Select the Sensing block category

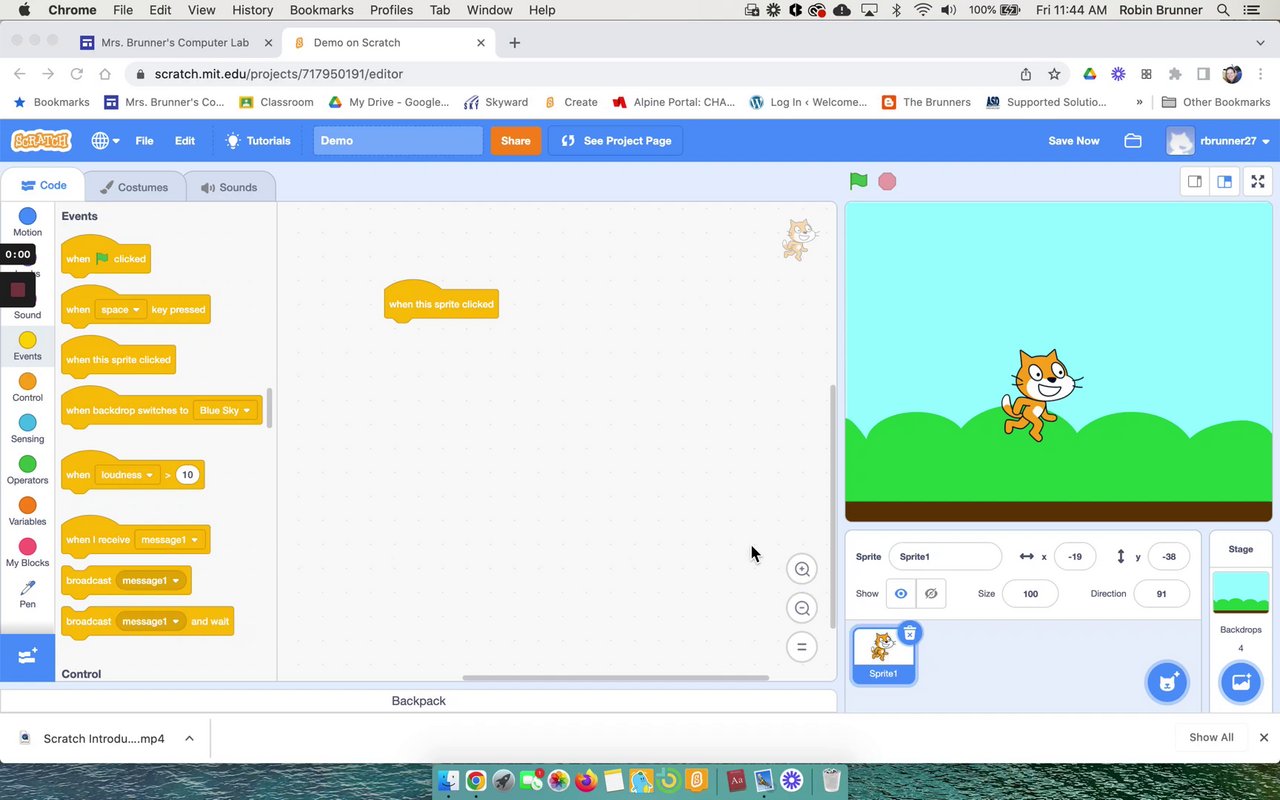[27, 429]
